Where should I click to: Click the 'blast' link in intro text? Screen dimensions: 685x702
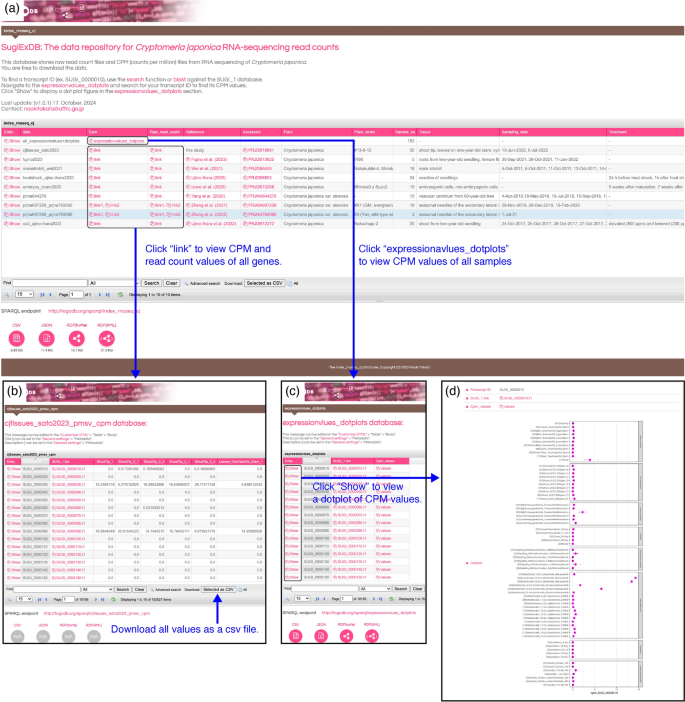180,80
